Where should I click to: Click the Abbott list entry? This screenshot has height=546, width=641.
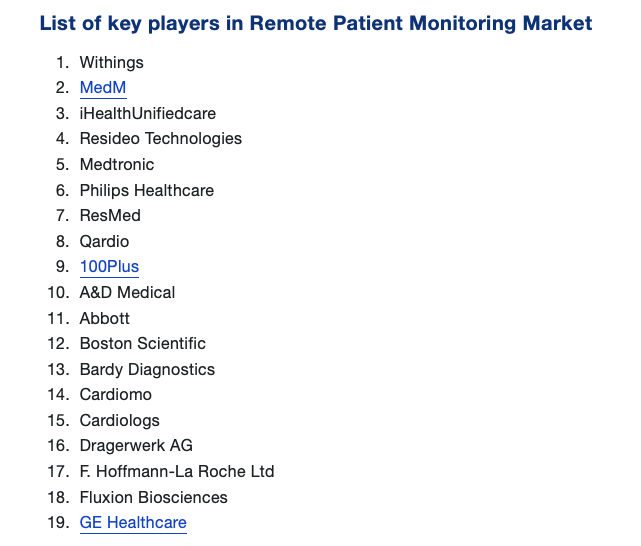[105, 318]
